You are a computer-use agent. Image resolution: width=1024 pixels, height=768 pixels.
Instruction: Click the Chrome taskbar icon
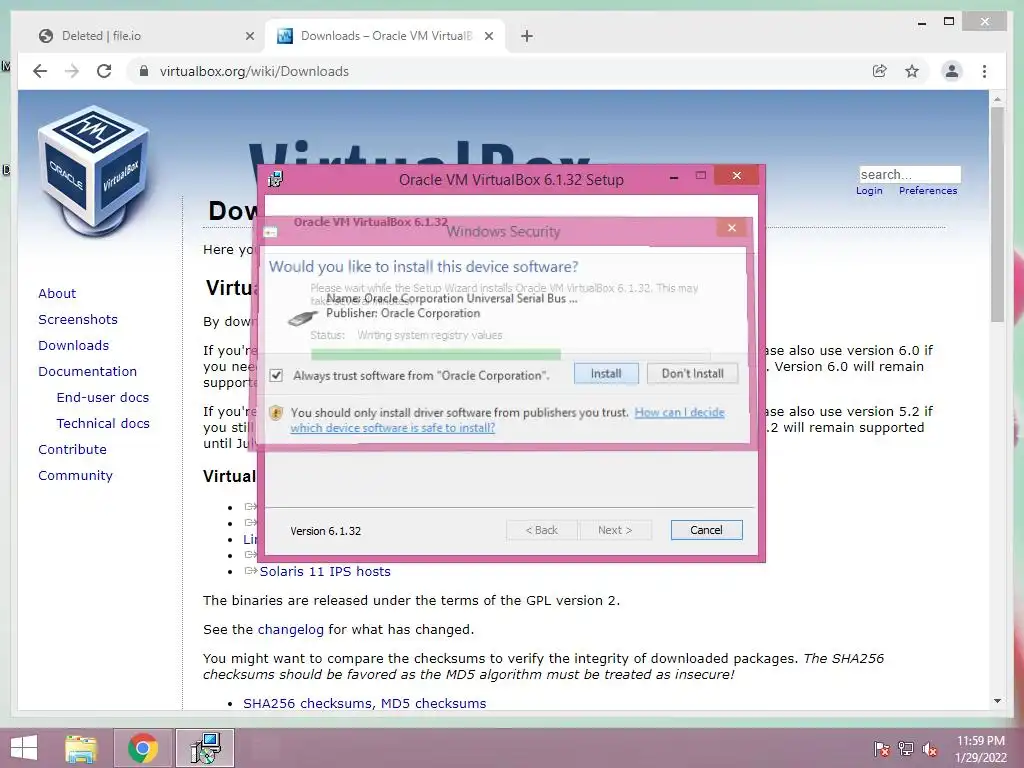(x=143, y=748)
